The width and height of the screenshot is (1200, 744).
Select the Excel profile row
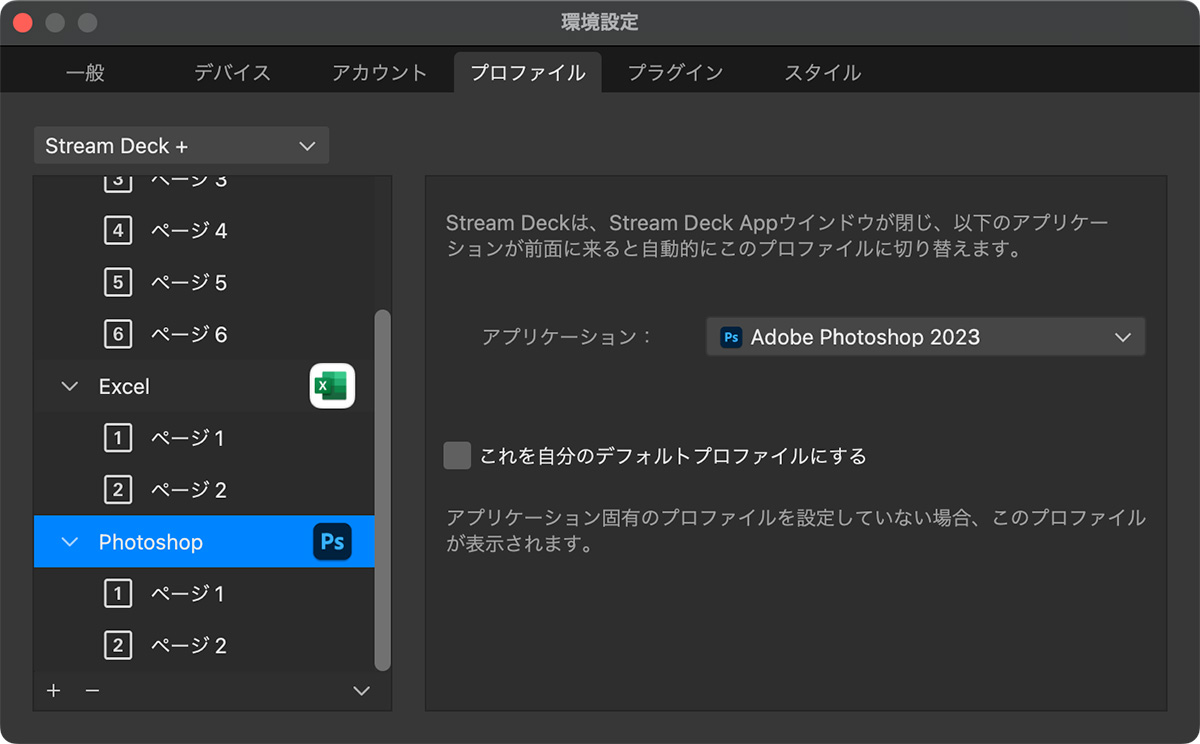[x=204, y=386]
